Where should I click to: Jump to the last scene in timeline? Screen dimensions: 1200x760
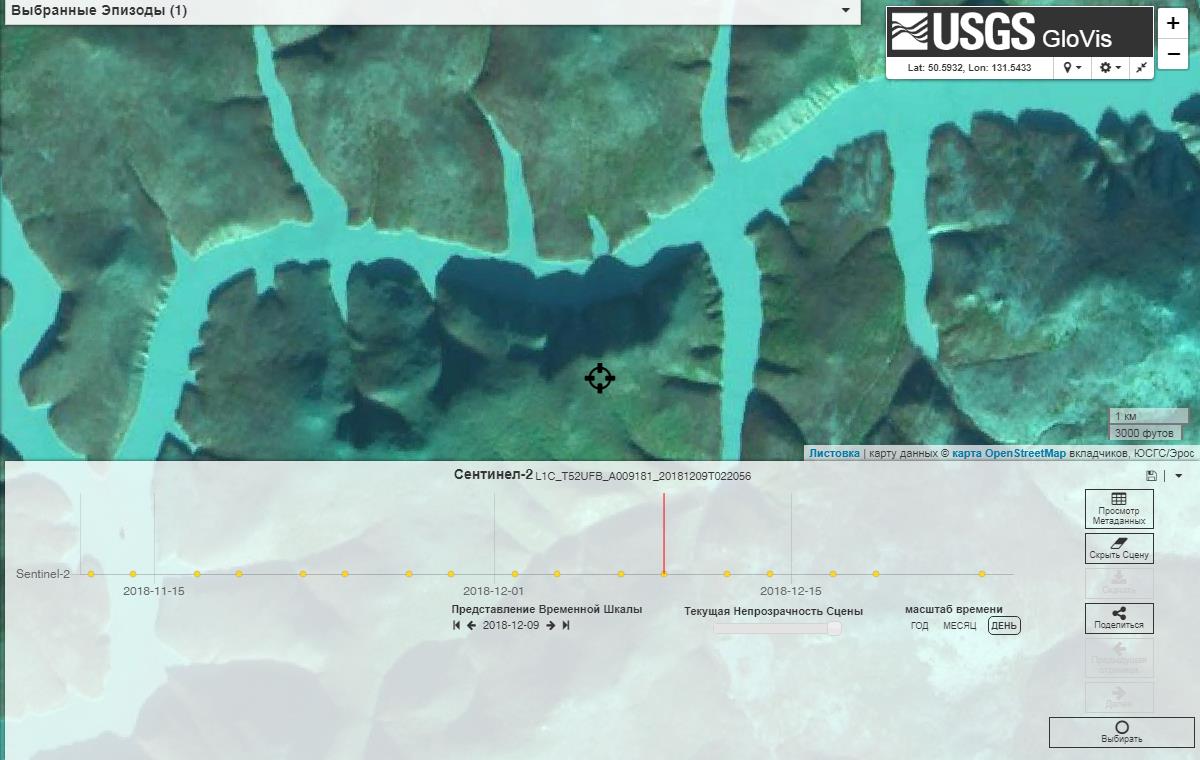tap(566, 625)
